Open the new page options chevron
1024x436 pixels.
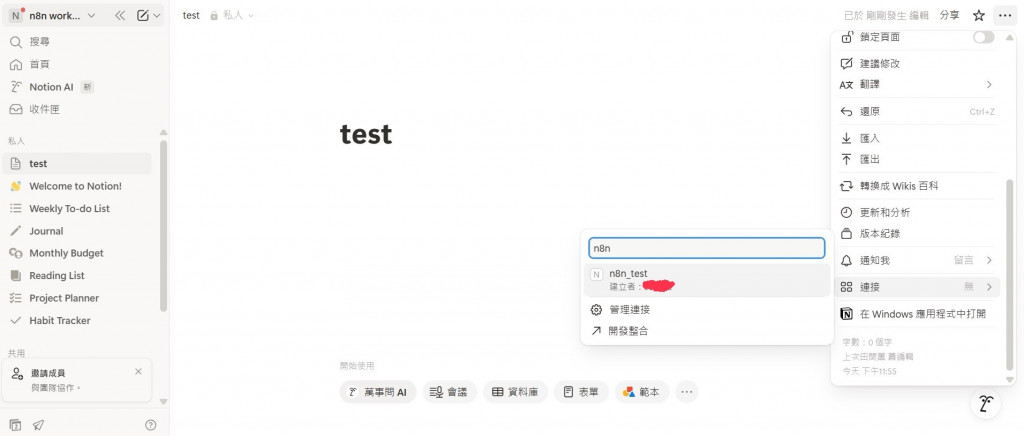pos(157,16)
